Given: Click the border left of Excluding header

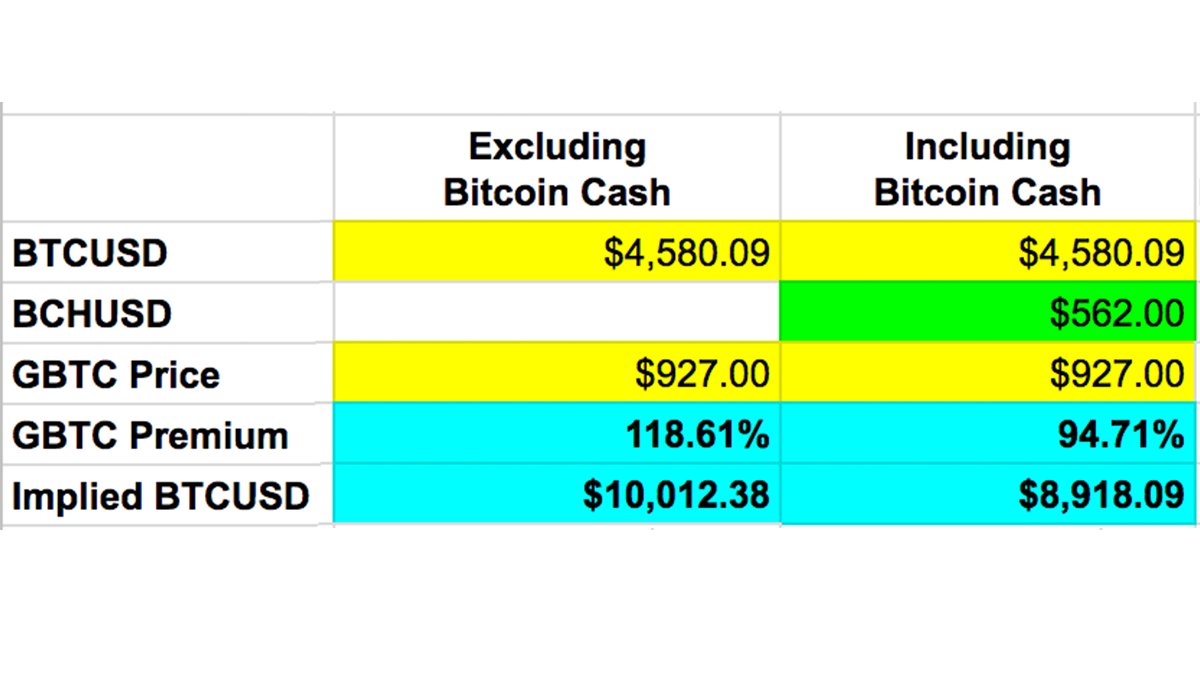Looking at the screenshot, I should pos(333,168).
